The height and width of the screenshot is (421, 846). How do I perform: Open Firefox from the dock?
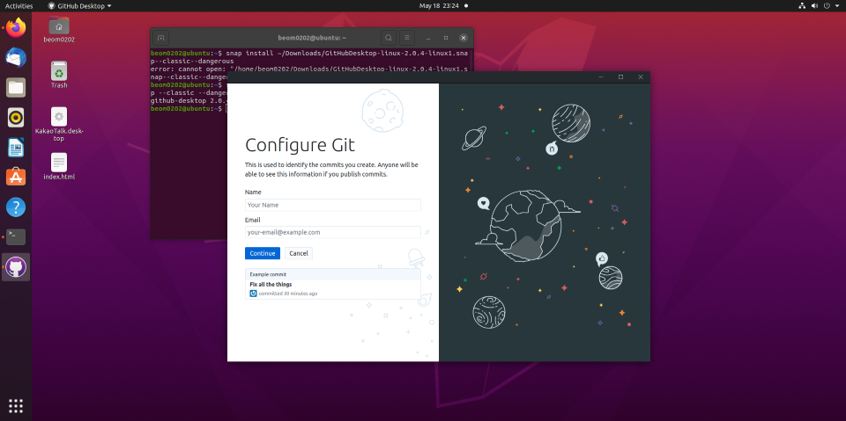(16, 27)
